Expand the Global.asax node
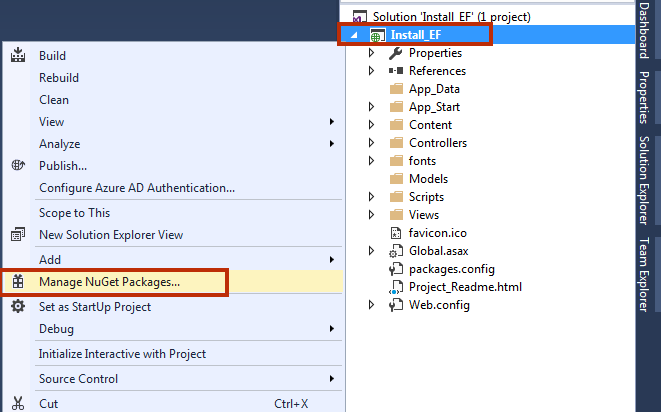 point(371,251)
